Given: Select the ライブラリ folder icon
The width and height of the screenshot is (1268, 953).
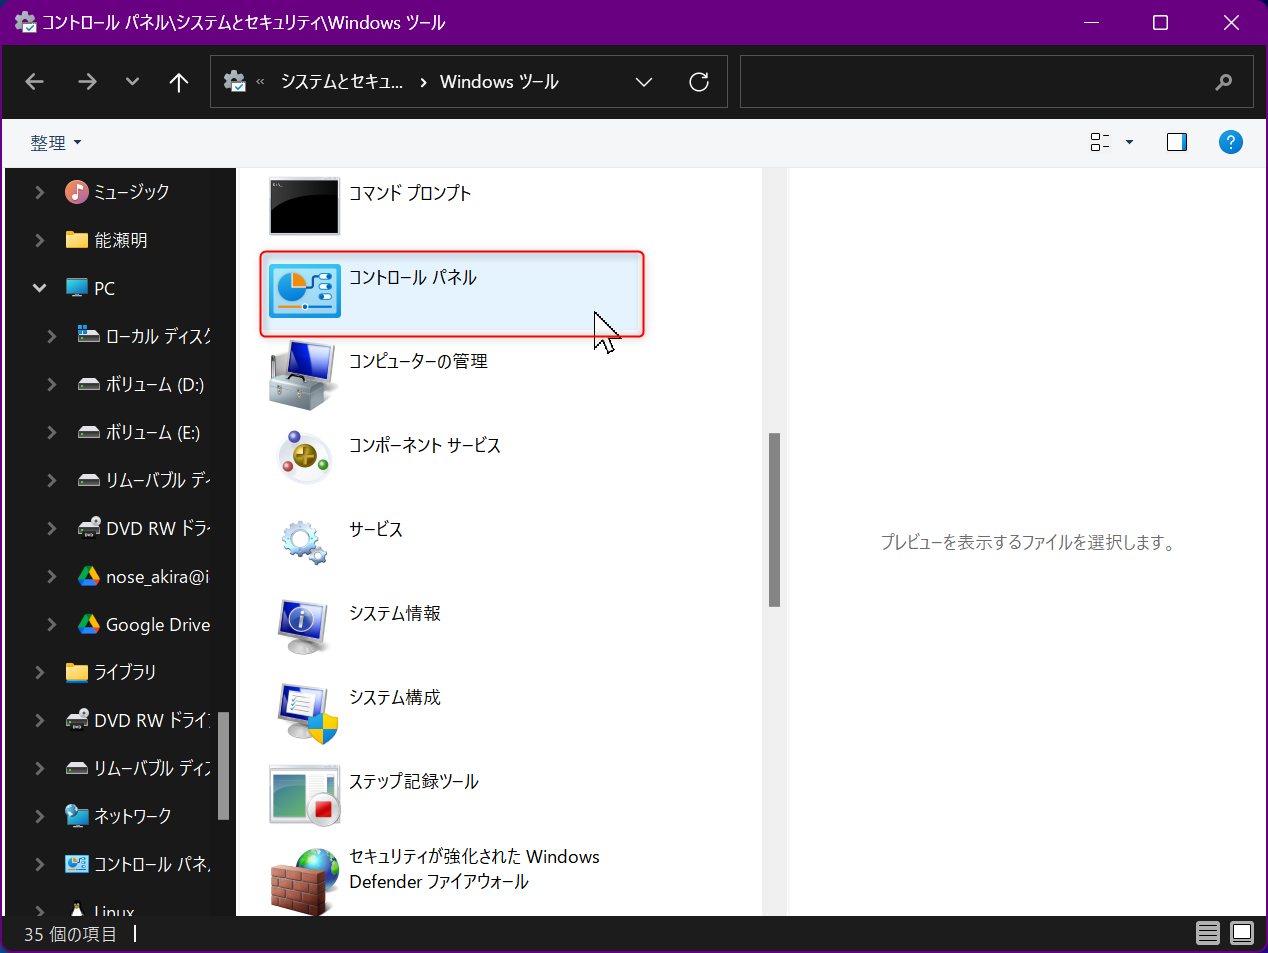Looking at the screenshot, I should [x=77, y=672].
